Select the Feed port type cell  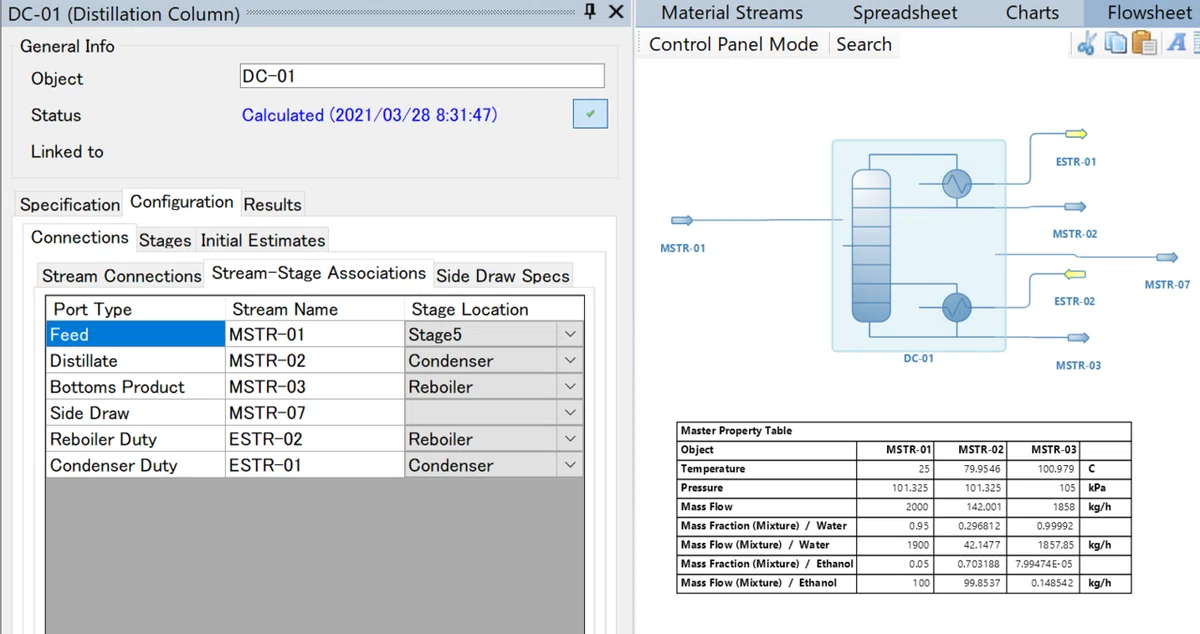(x=135, y=334)
